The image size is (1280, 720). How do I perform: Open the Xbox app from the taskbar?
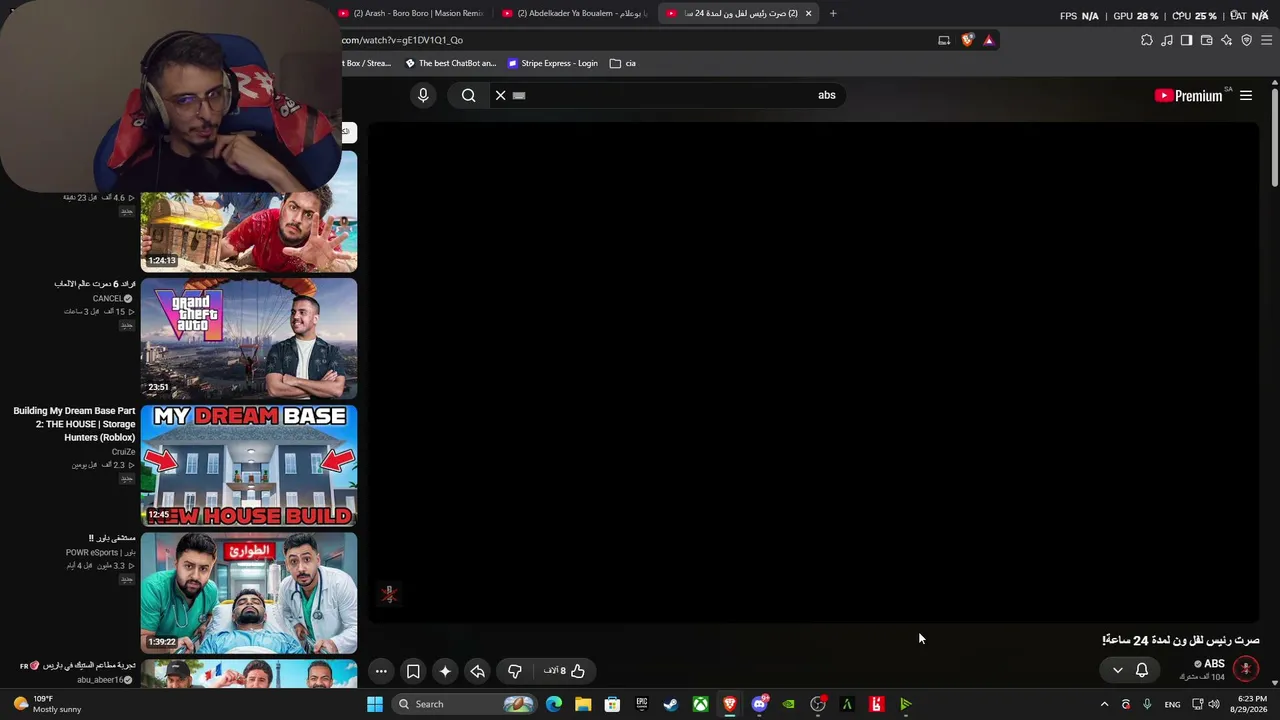pos(701,704)
